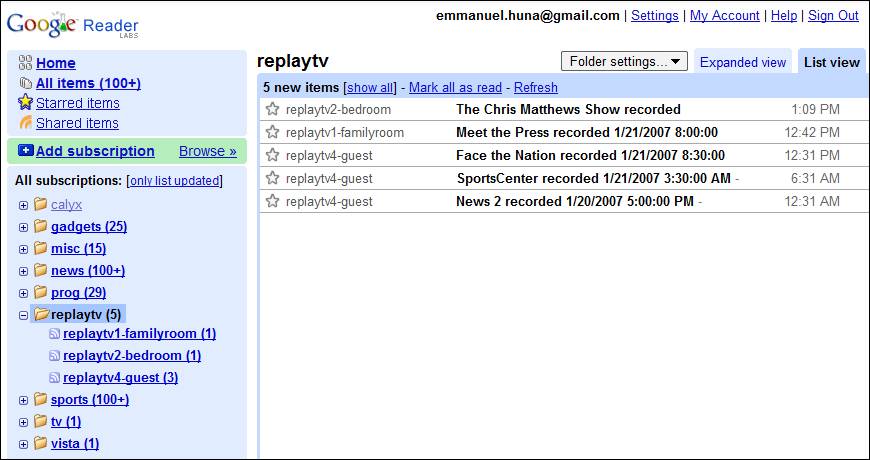Click the replaytv4-guest feed icon in sidebar
The height and width of the screenshot is (460, 870).
point(54,377)
